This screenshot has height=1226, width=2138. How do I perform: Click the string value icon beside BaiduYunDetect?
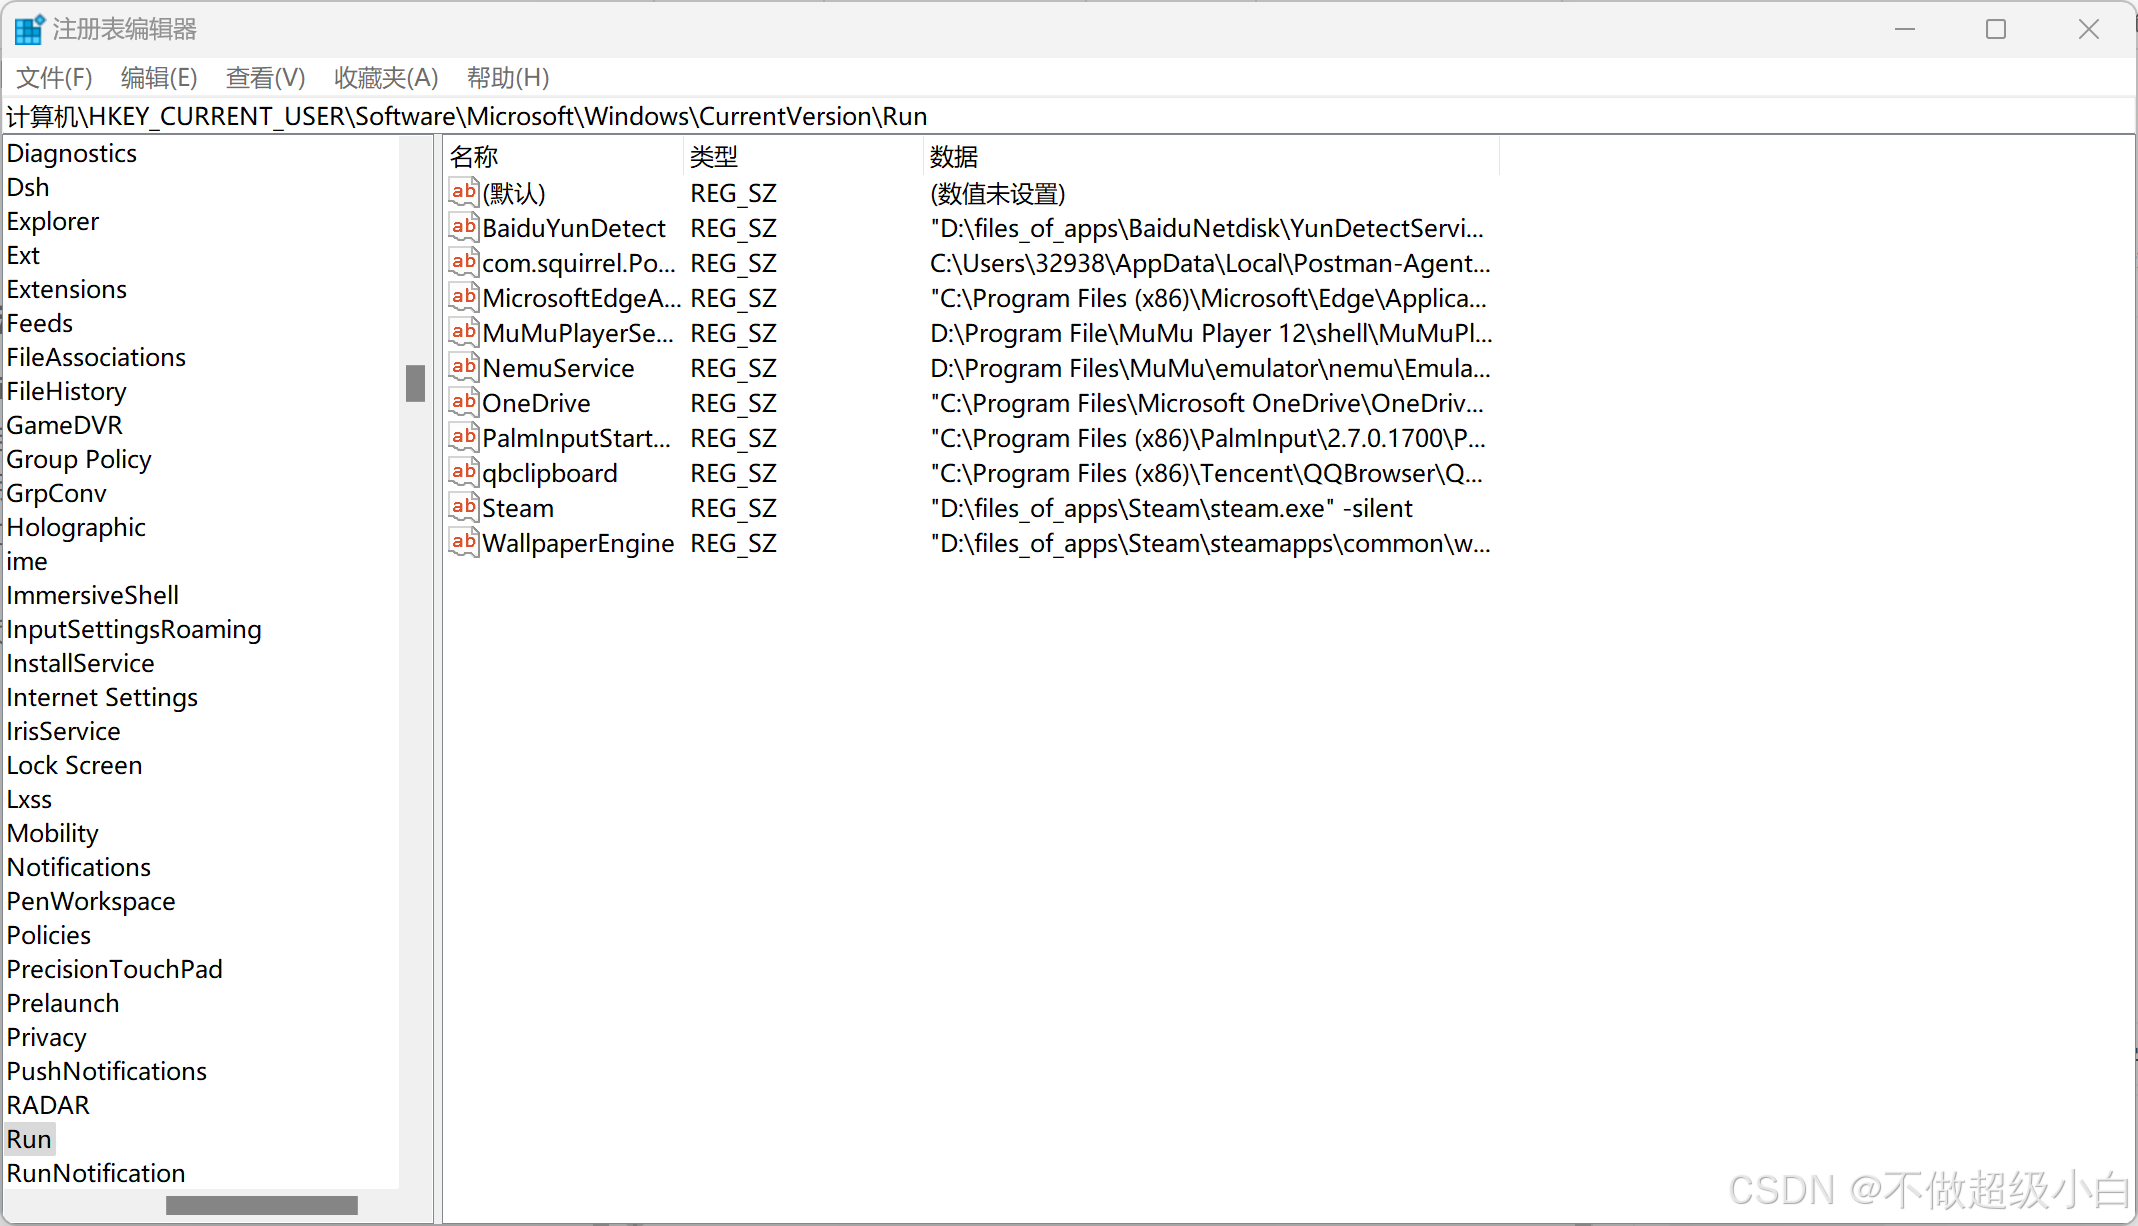pos(463,227)
